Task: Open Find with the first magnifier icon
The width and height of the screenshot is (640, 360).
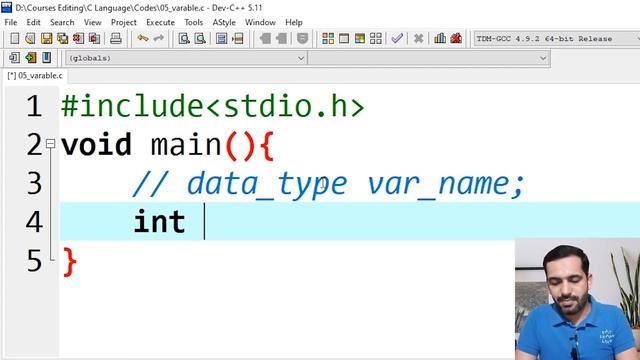Action: click(x=184, y=39)
